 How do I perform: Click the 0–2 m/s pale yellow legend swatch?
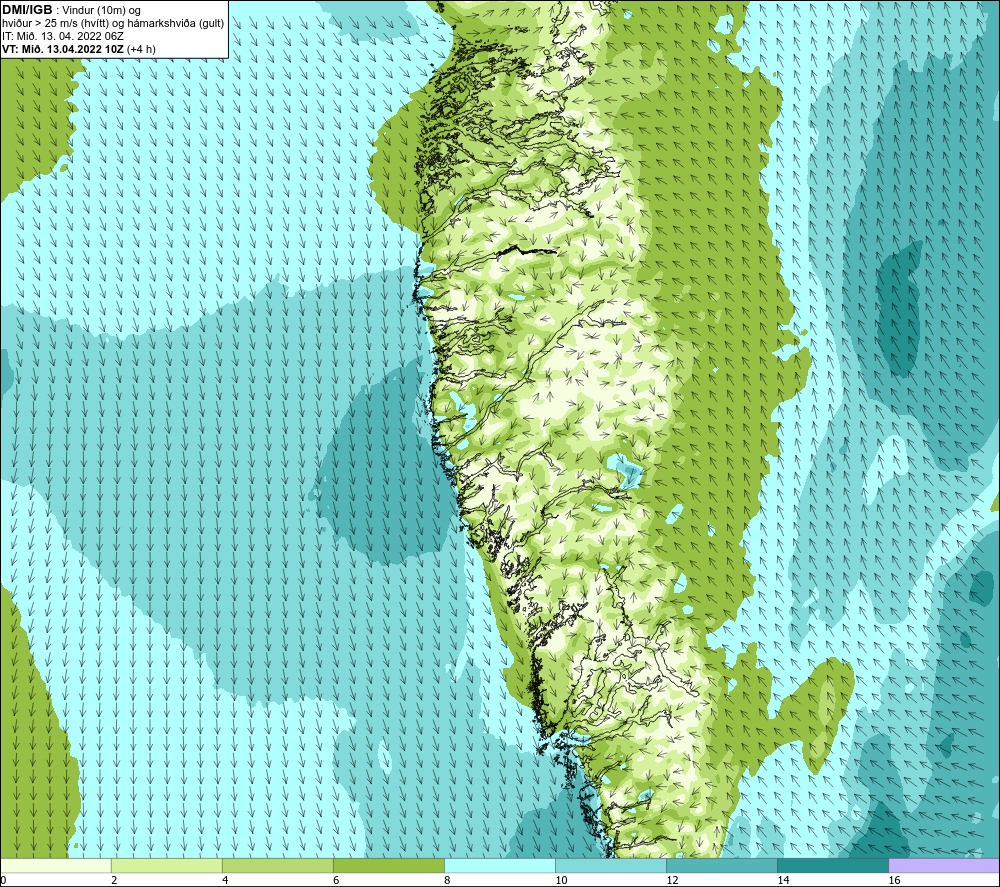tap(55, 866)
